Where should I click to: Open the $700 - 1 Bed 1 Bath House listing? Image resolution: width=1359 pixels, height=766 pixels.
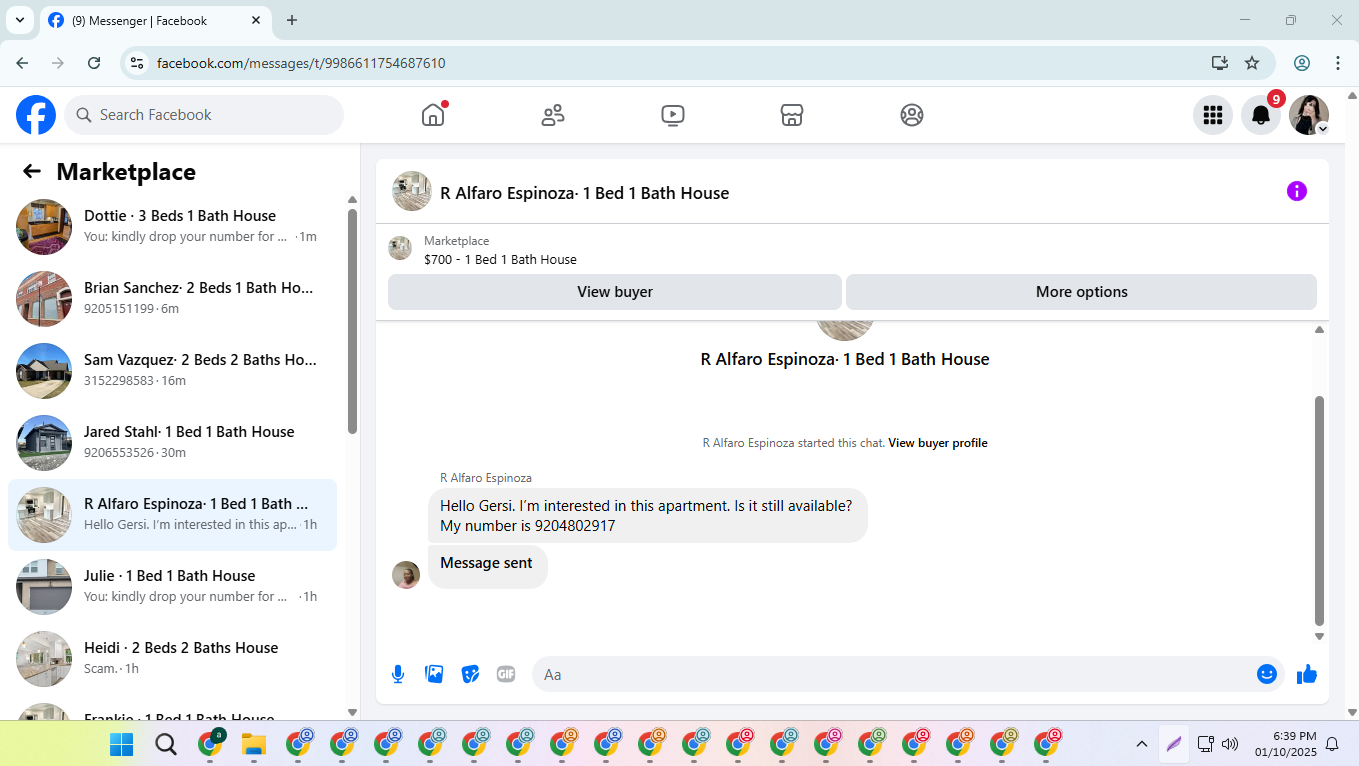tap(500, 259)
